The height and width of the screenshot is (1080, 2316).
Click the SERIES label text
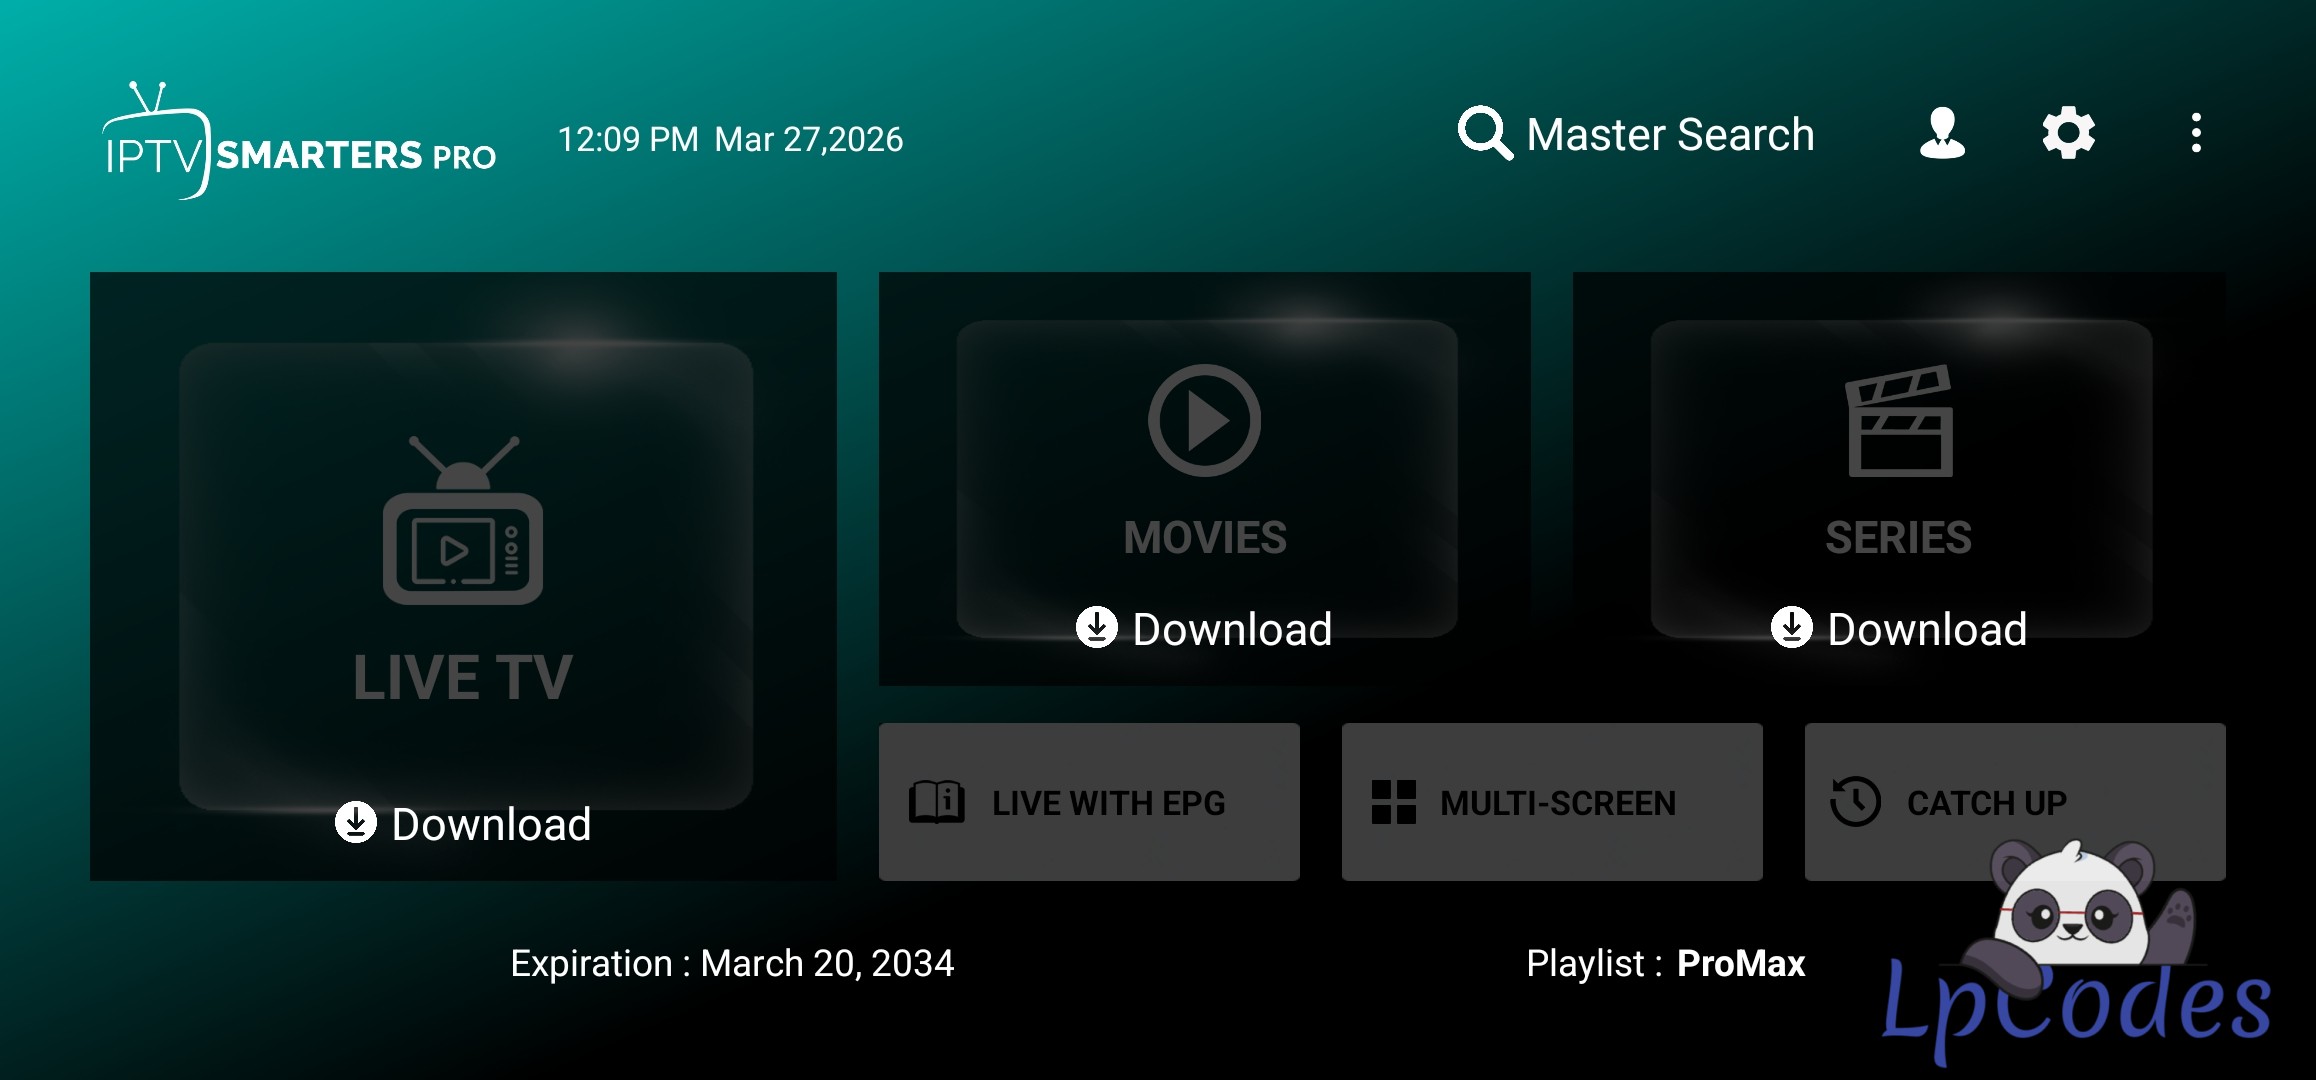coord(1898,538)
